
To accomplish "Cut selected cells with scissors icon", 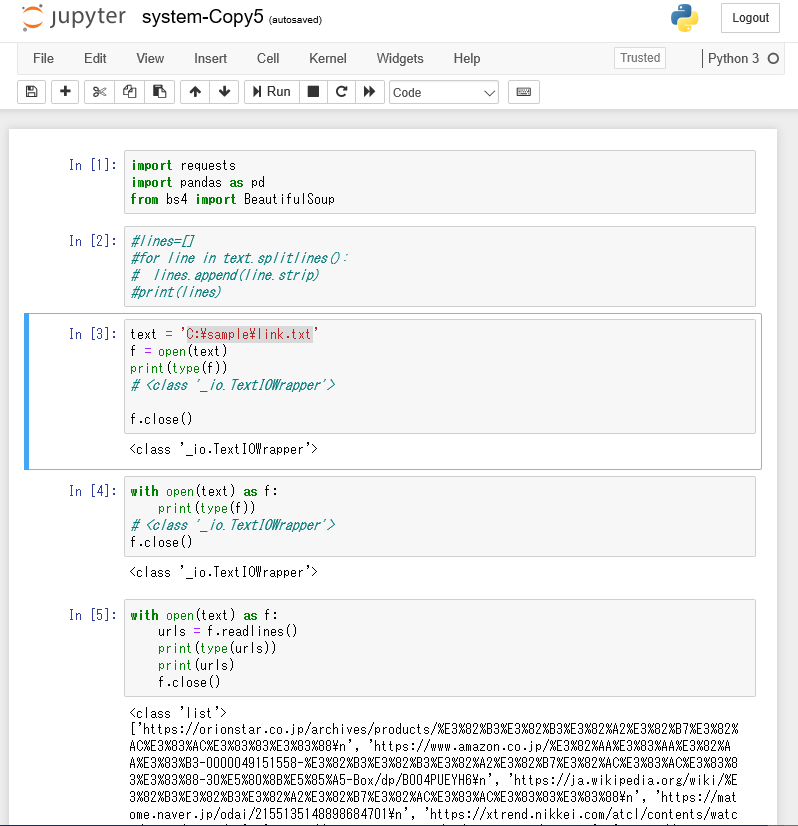I will 99,92.
